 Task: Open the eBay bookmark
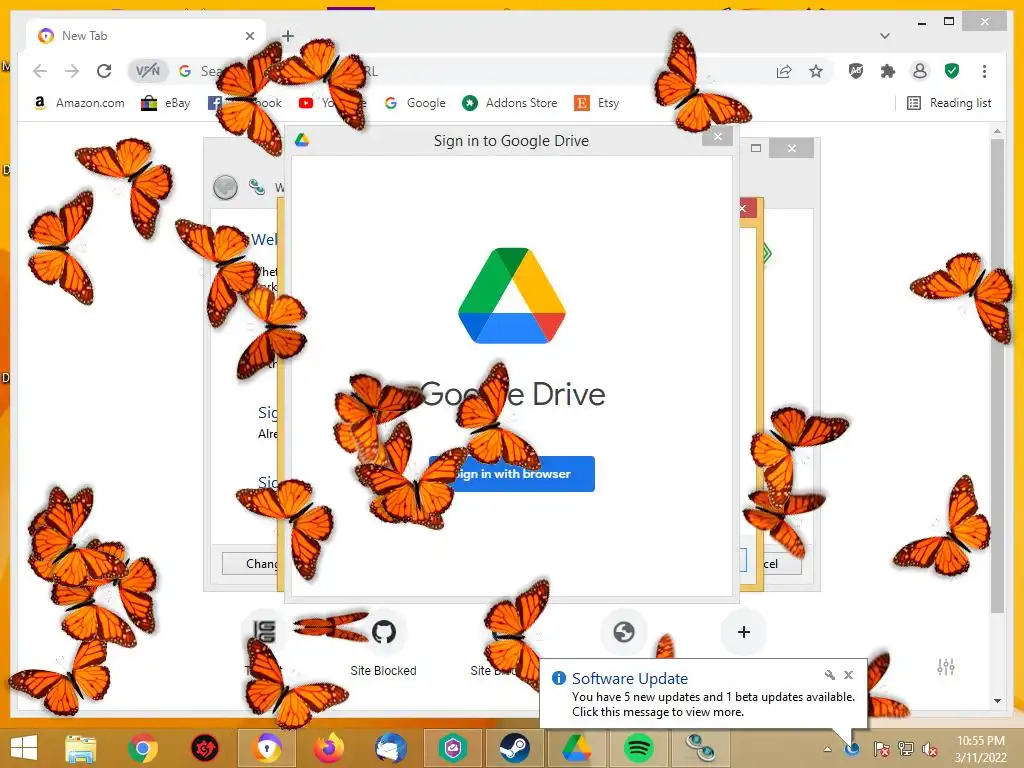[166, 103]
